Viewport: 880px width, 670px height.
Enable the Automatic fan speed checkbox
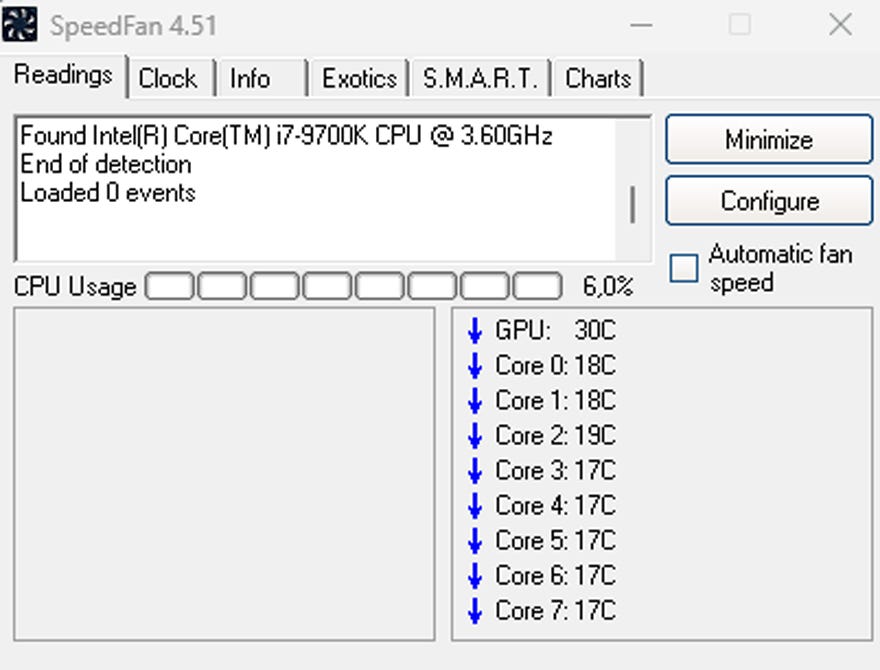(x=684, y=268)
